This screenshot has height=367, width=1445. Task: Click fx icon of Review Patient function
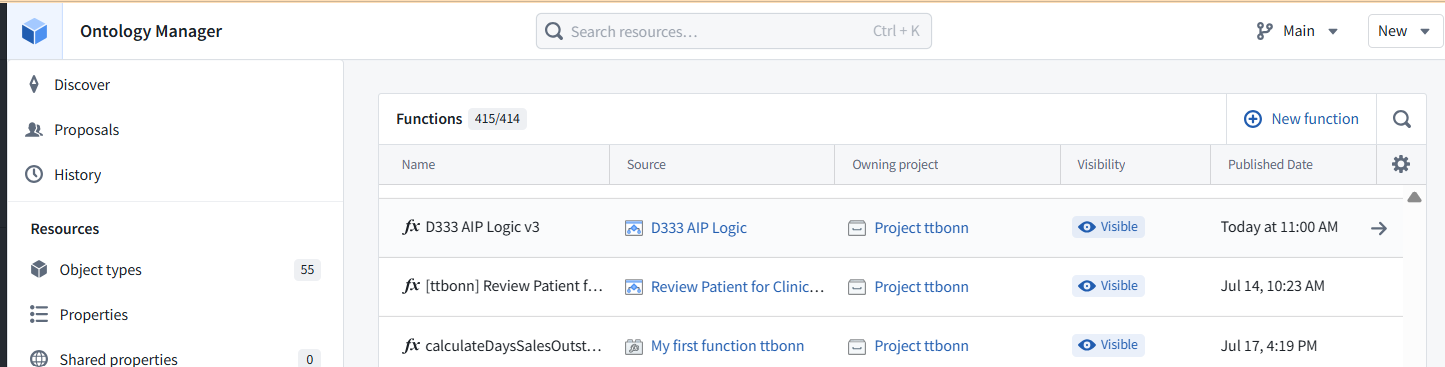click(x=411, y=286)
